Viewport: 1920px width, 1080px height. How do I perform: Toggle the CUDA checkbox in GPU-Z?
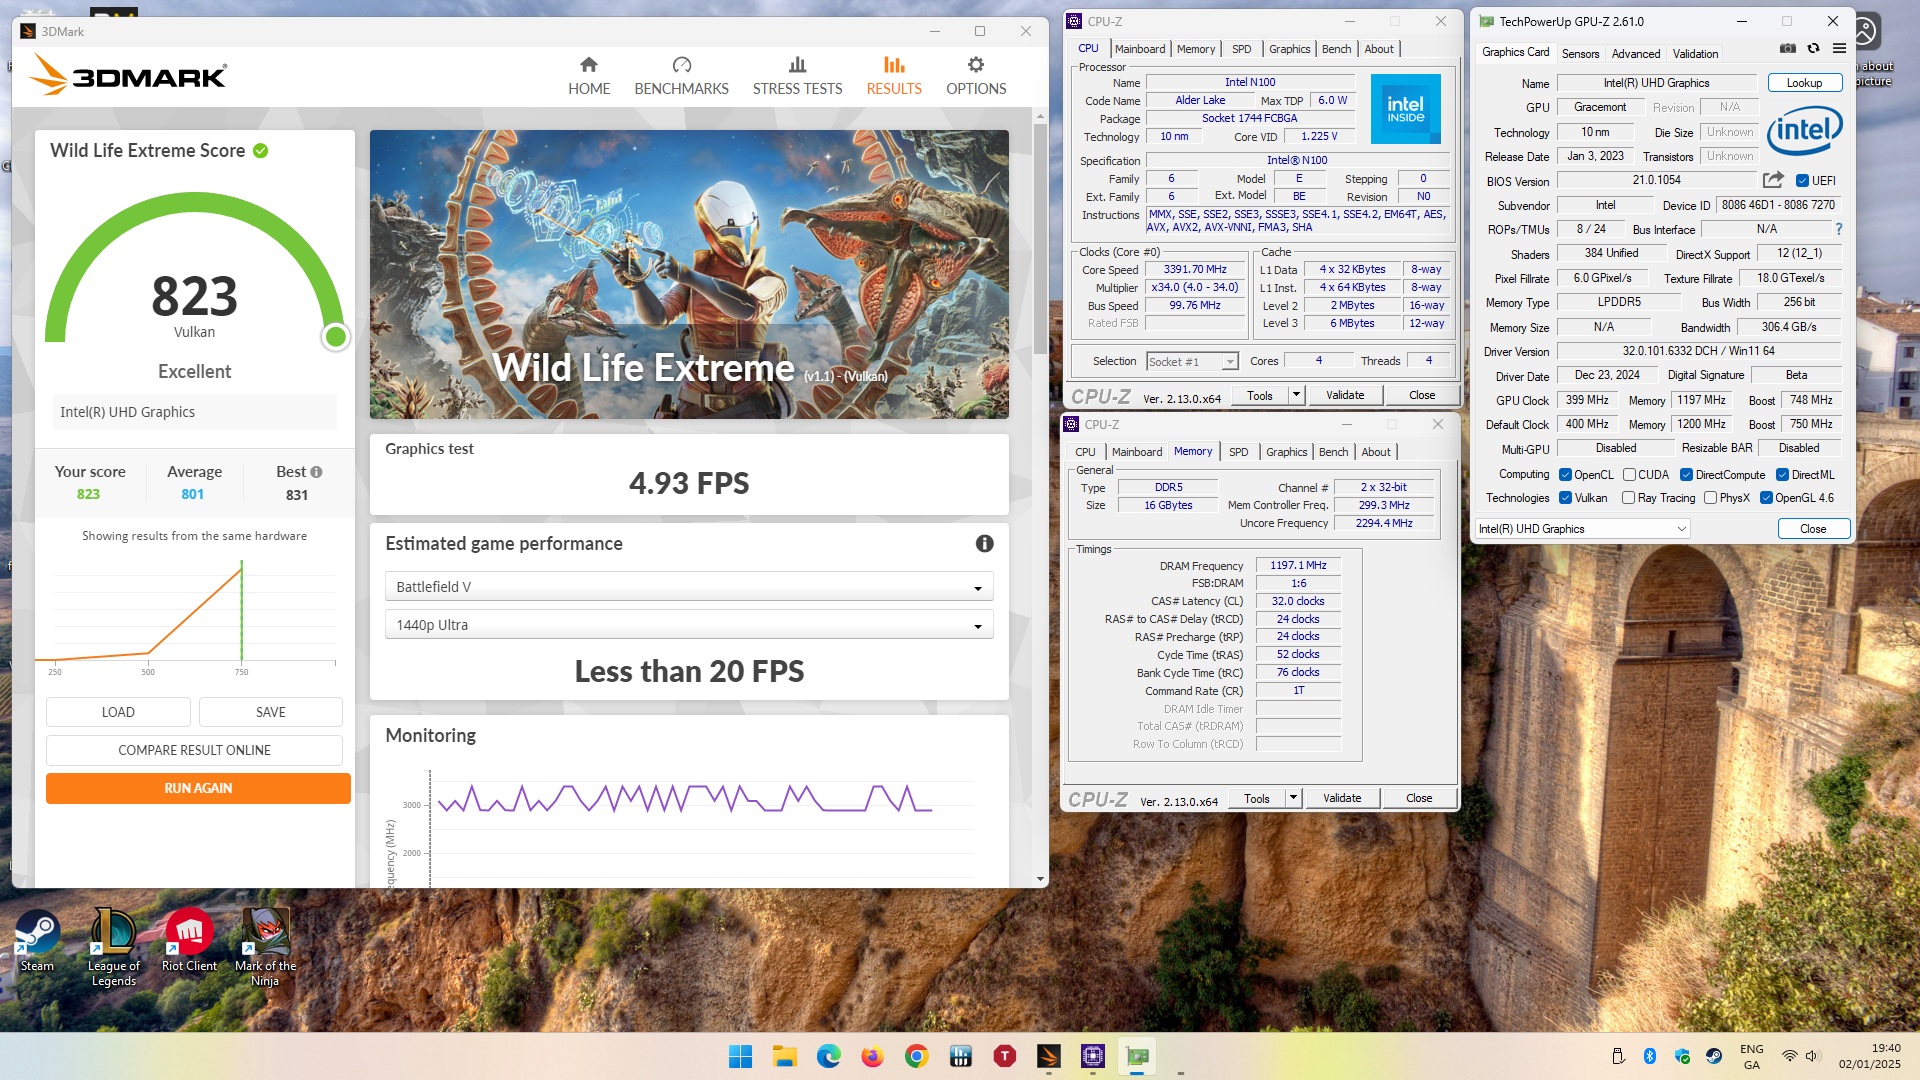(x=1629, y=475)
